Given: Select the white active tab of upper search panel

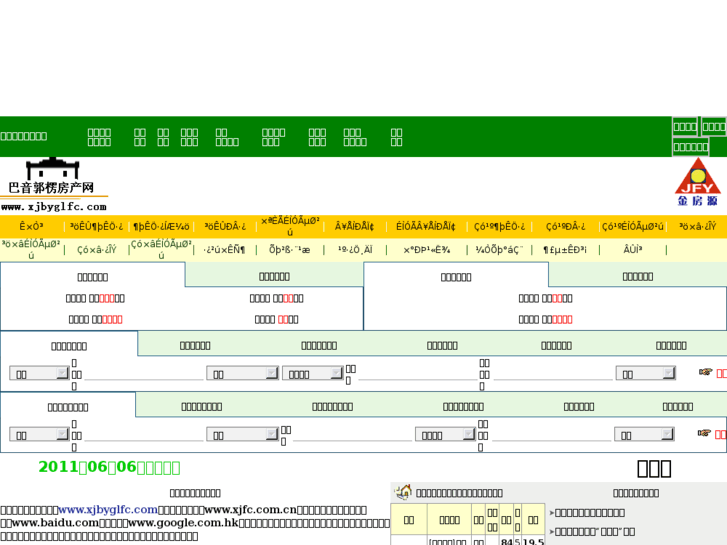Looking at the screenshot, I should (x=69, y=346).
